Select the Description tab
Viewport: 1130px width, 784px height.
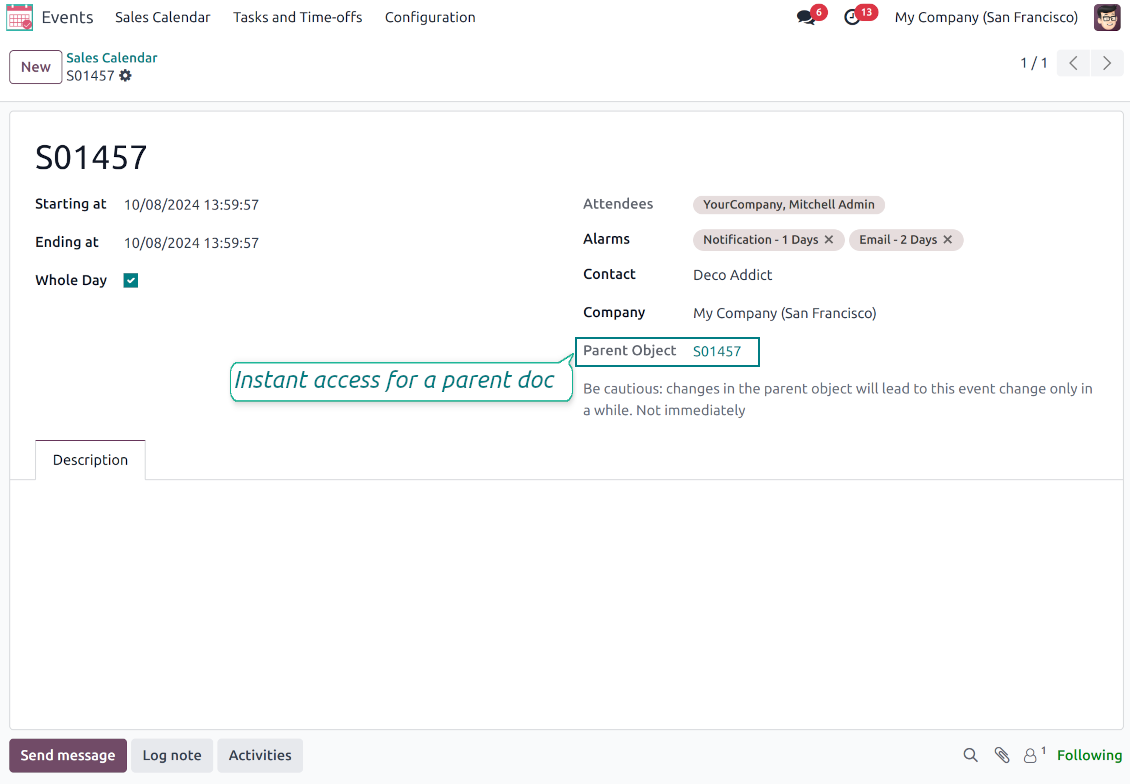click(90, 460)
